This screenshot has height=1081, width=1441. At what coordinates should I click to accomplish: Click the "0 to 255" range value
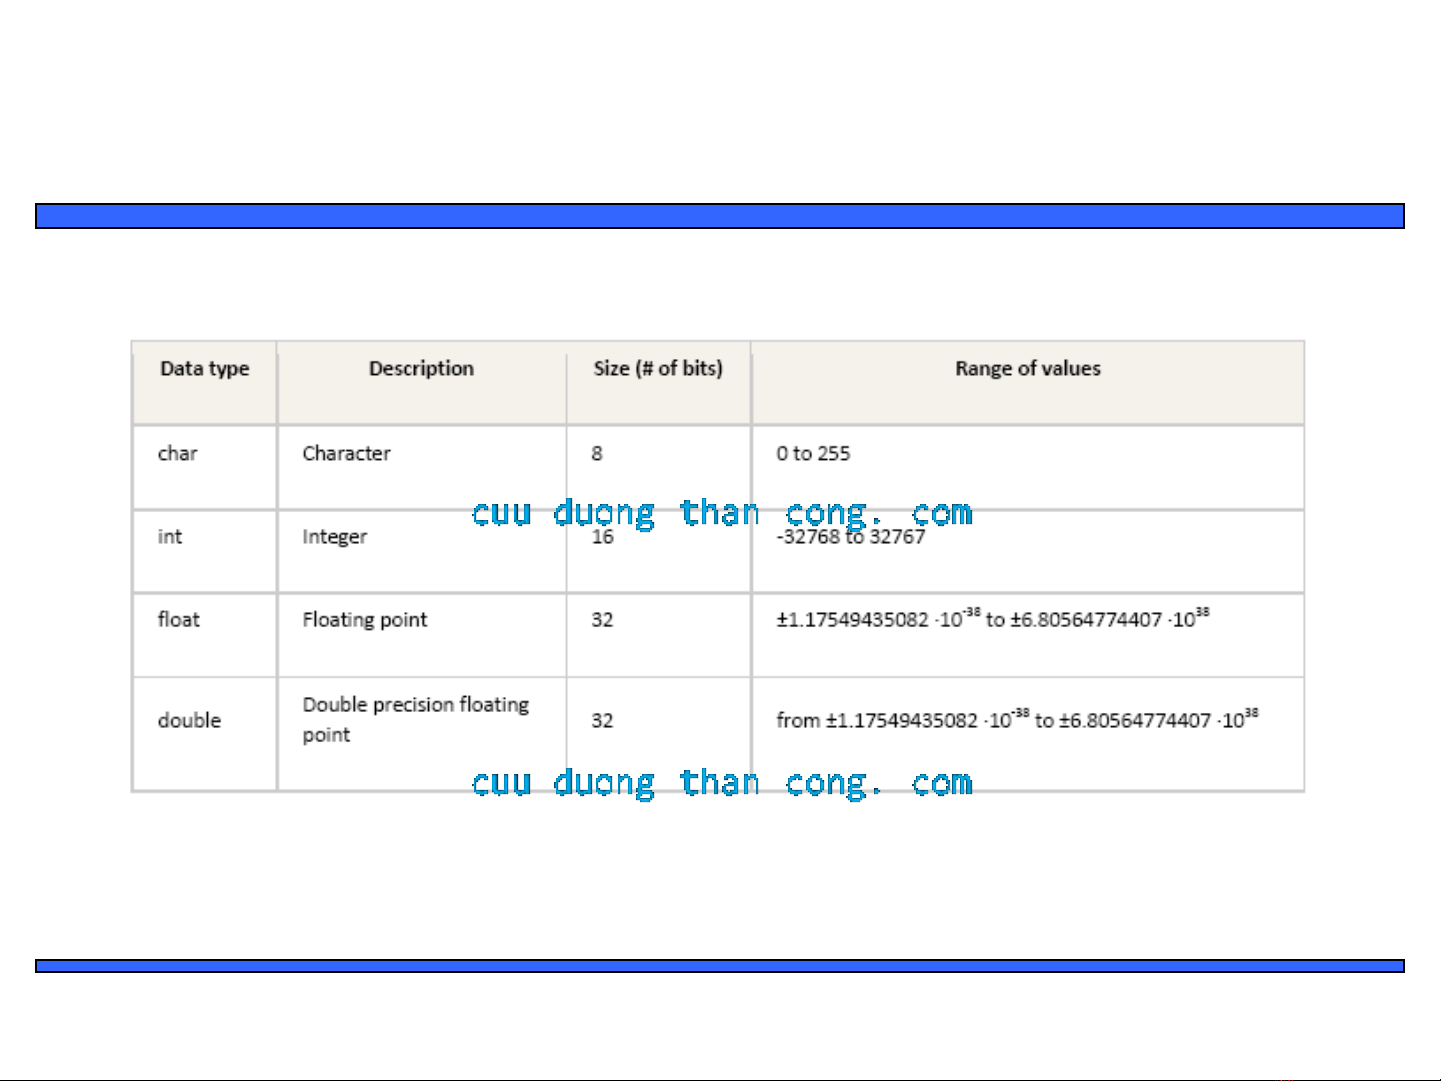tap(813, 454)
